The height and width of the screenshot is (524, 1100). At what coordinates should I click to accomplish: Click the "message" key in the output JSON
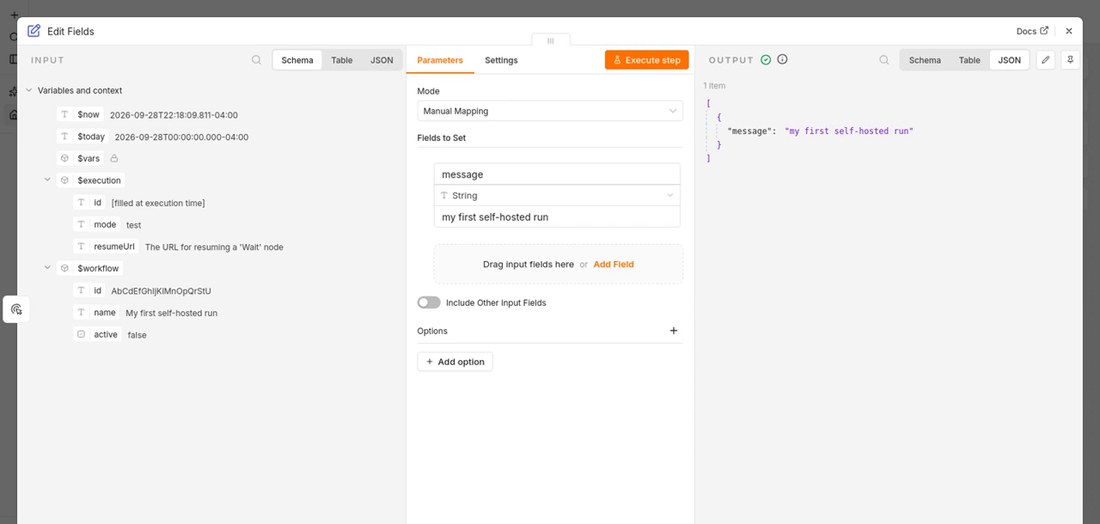tap(750, 131)
